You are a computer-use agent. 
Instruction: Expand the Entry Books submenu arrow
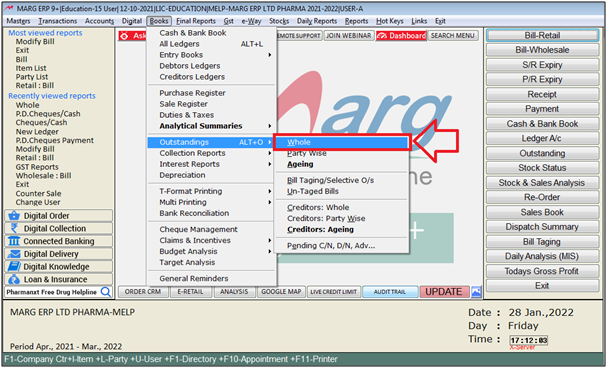click(x=269, y=55)
